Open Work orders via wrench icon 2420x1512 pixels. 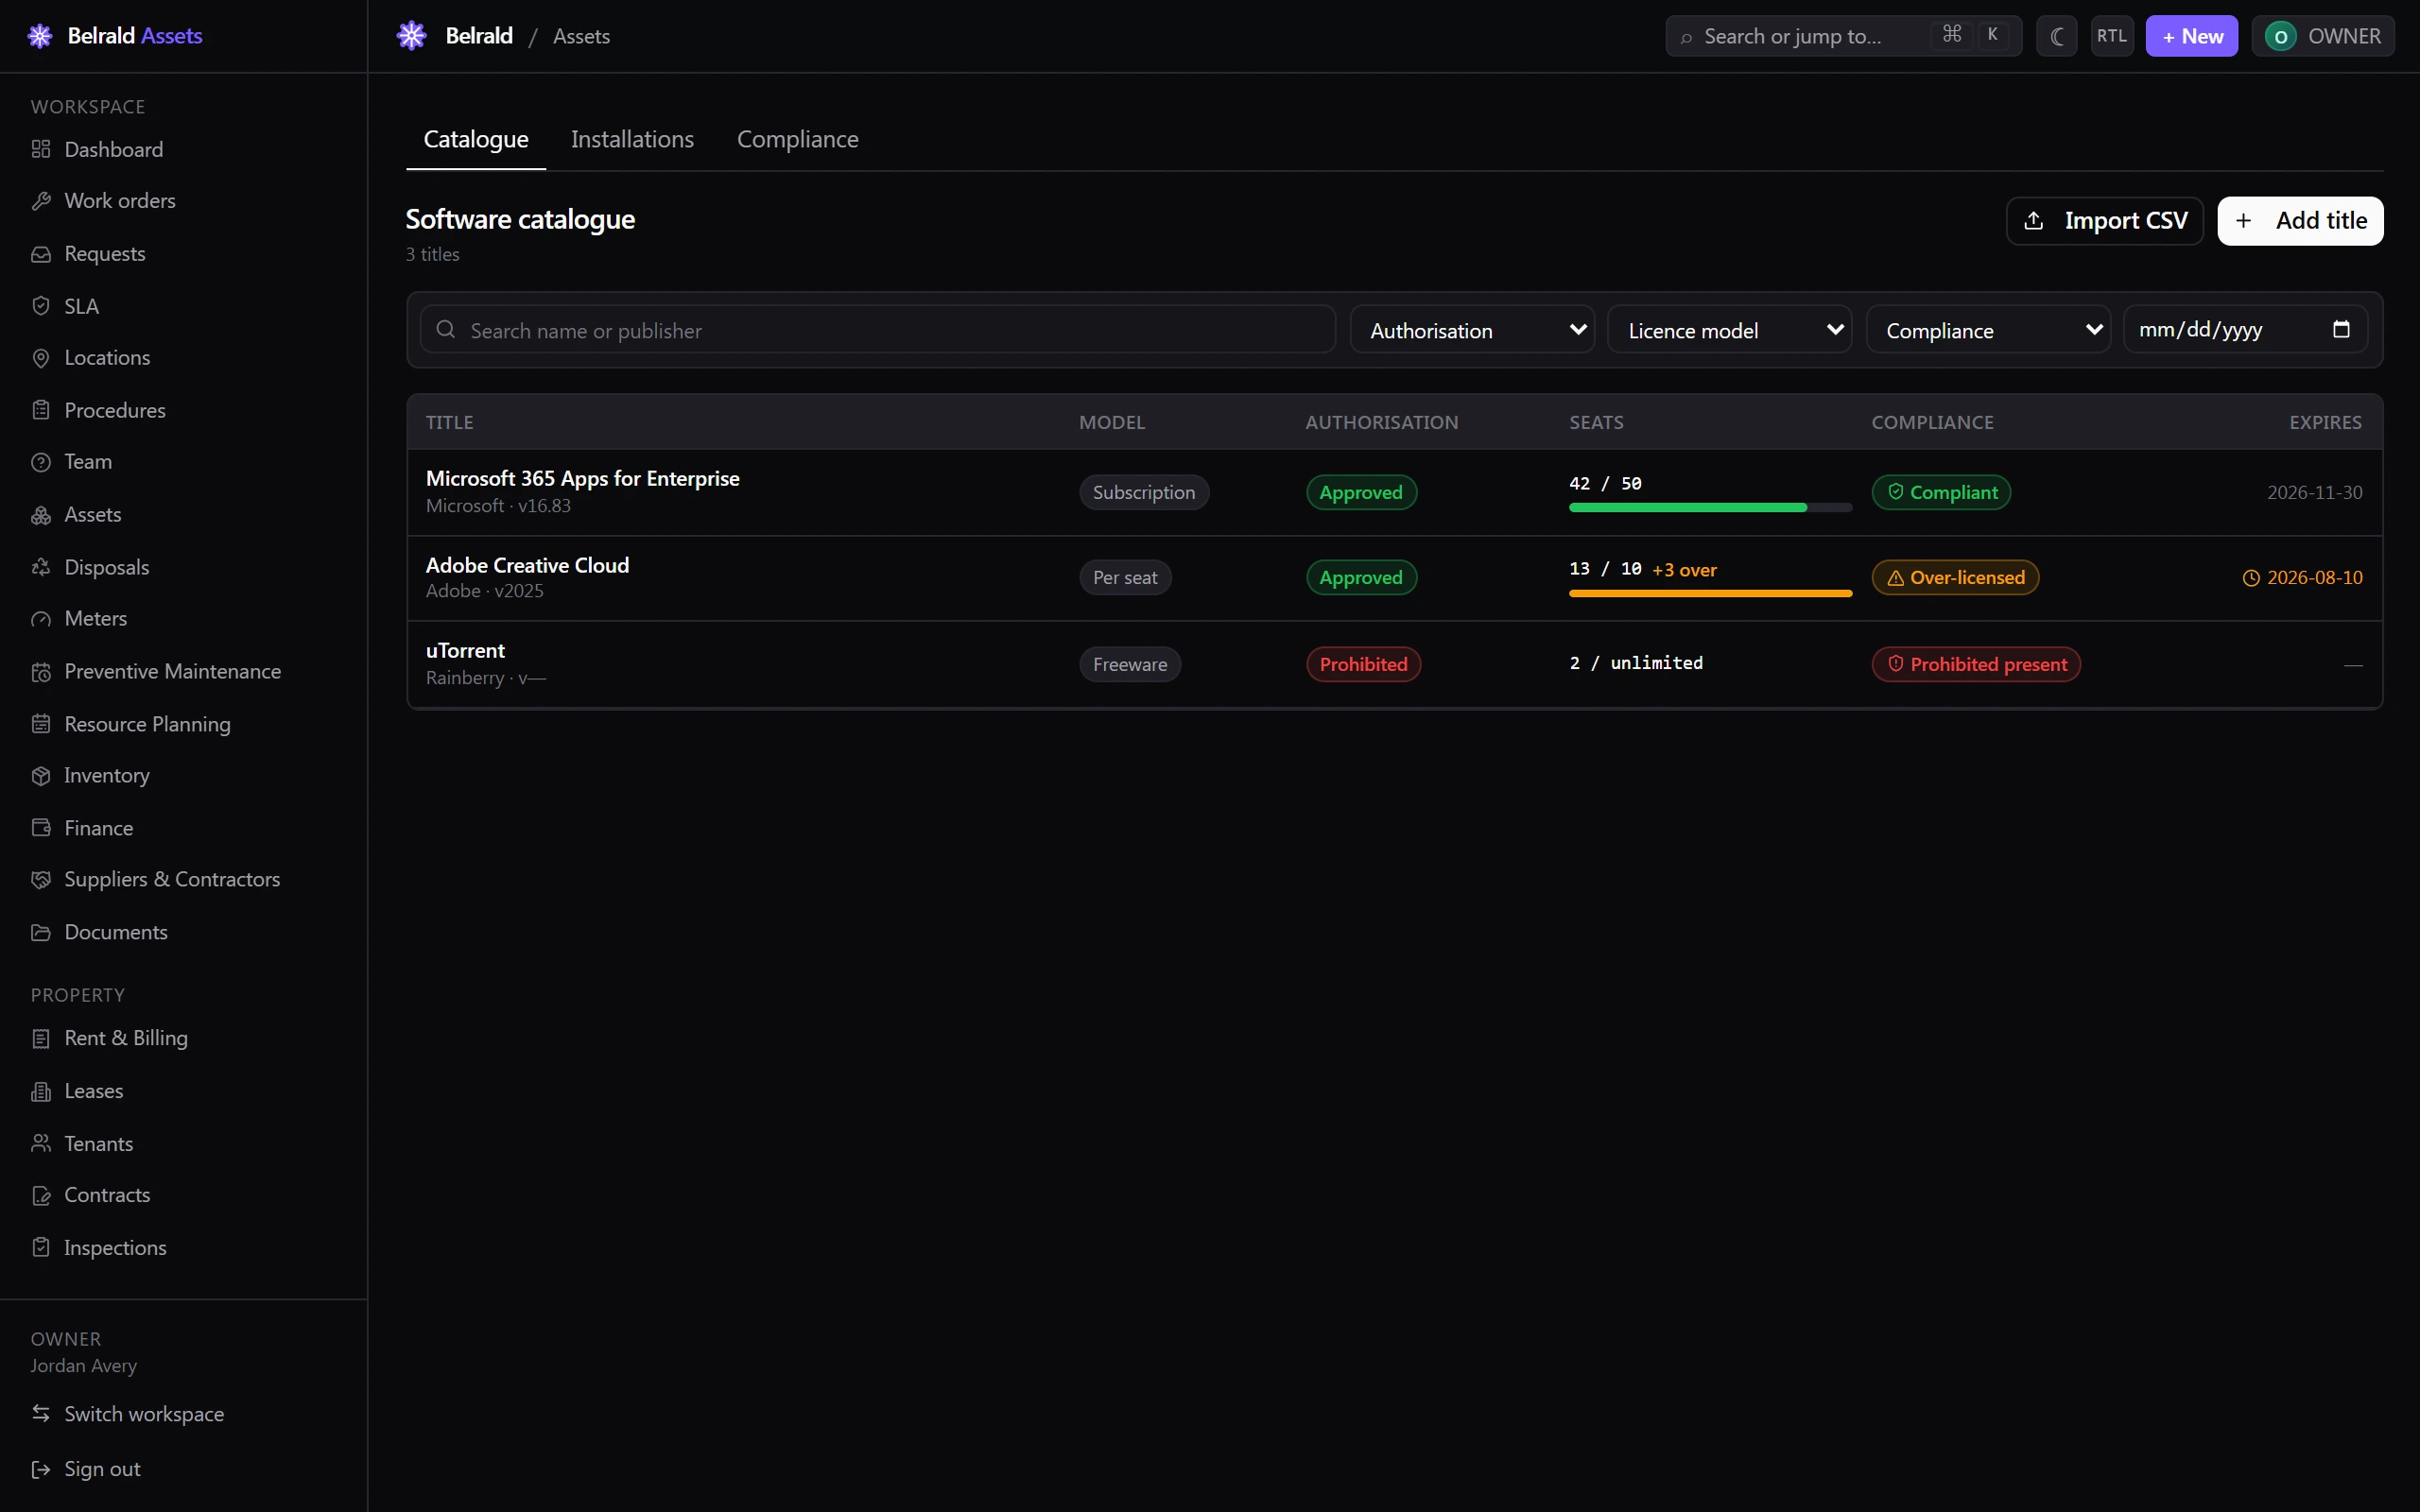pyautogui.click(x=41, y=201)
